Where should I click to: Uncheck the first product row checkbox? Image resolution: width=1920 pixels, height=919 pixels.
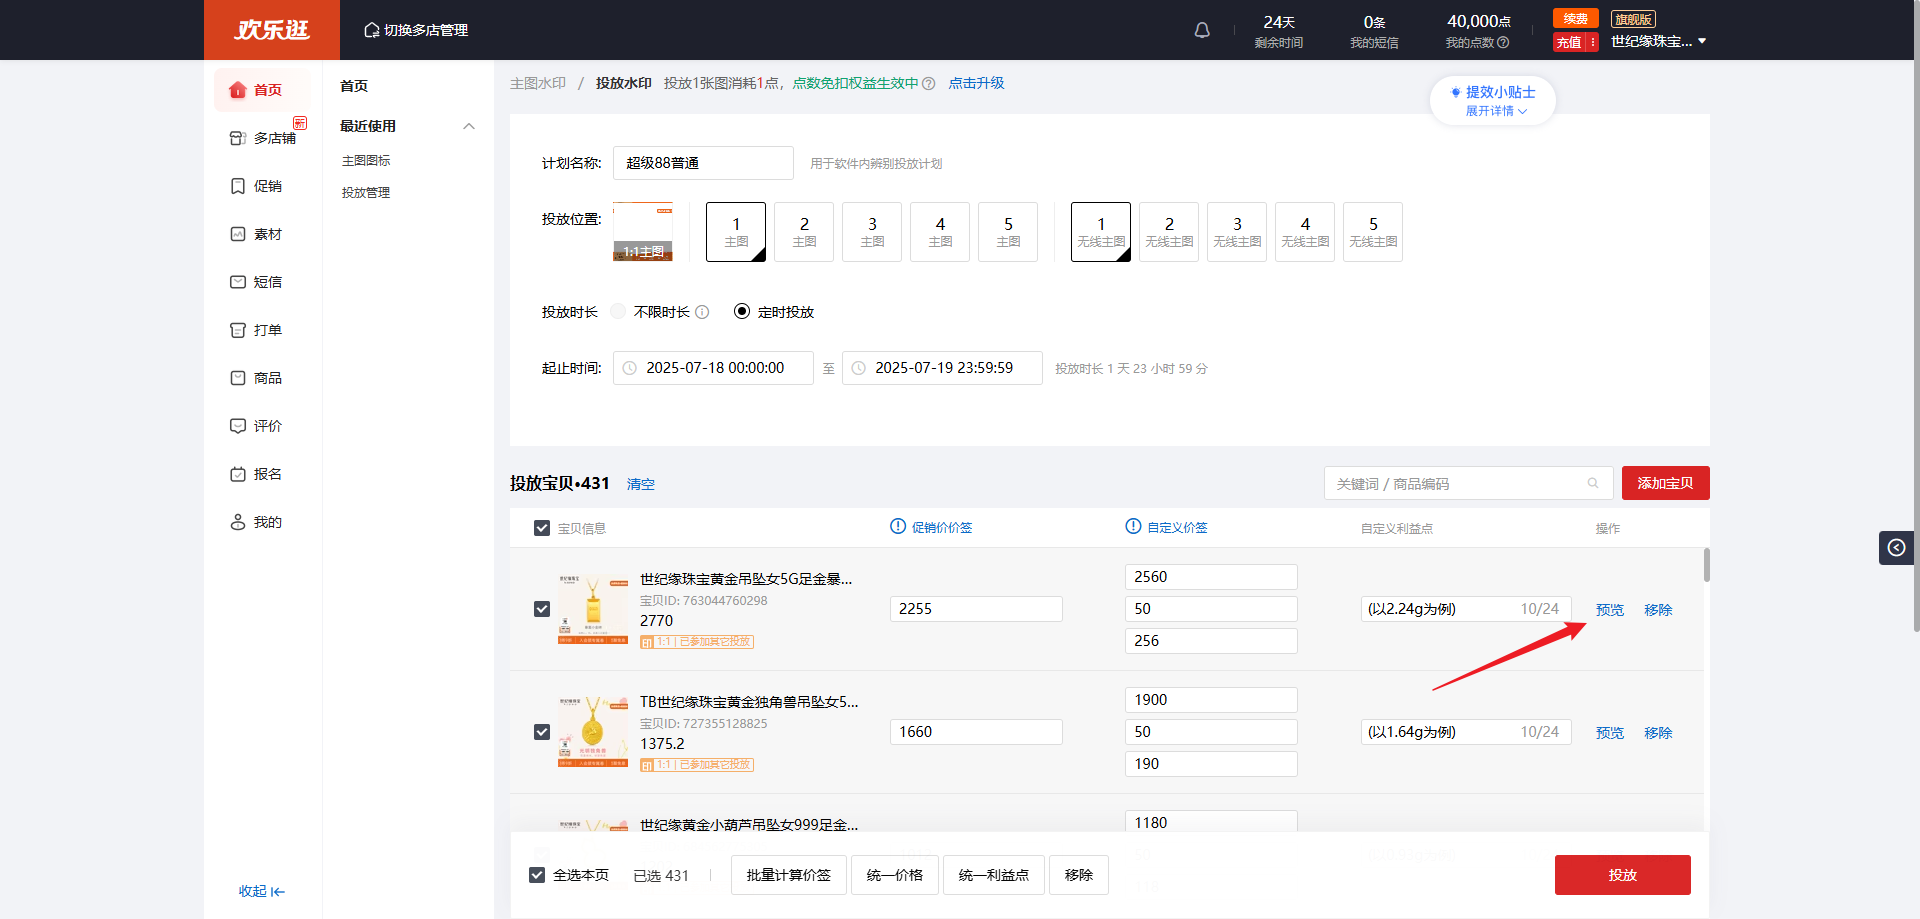click(x=542, y=609)
